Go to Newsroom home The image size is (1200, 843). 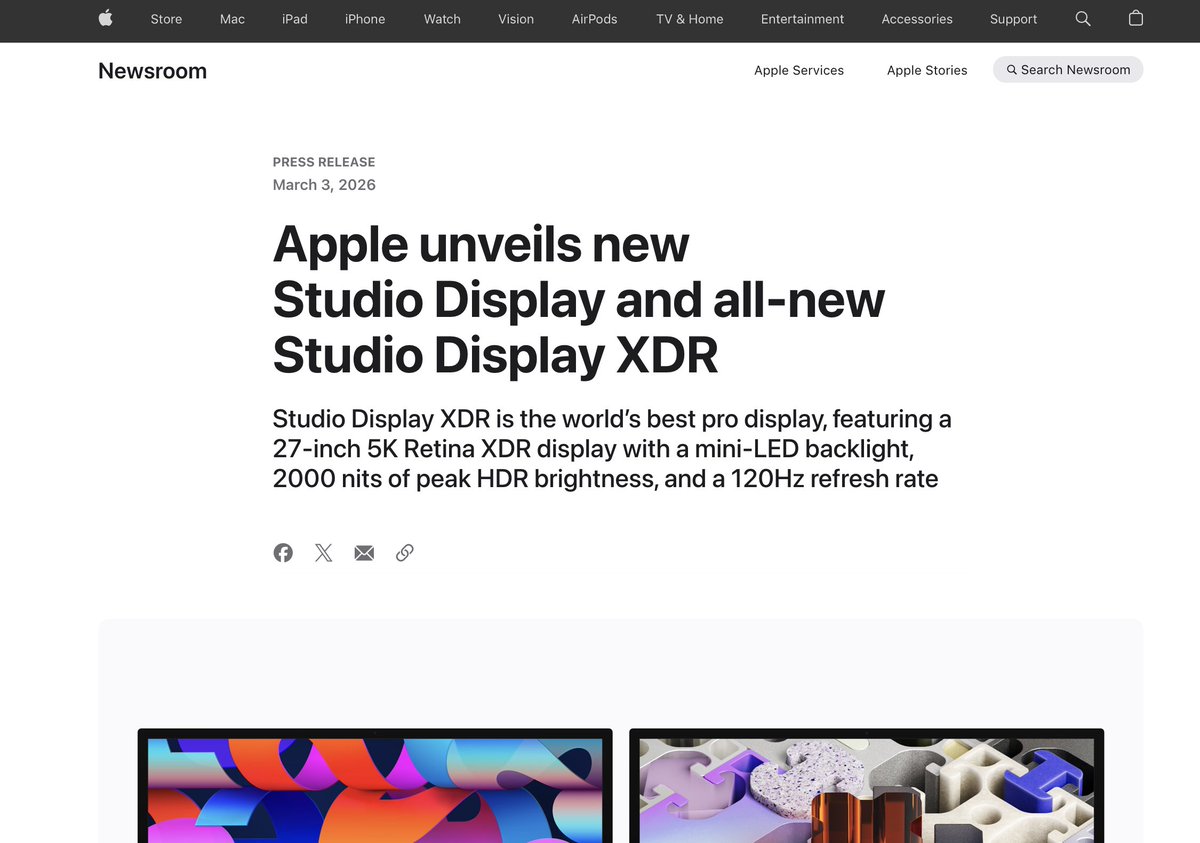pos(152,71)
